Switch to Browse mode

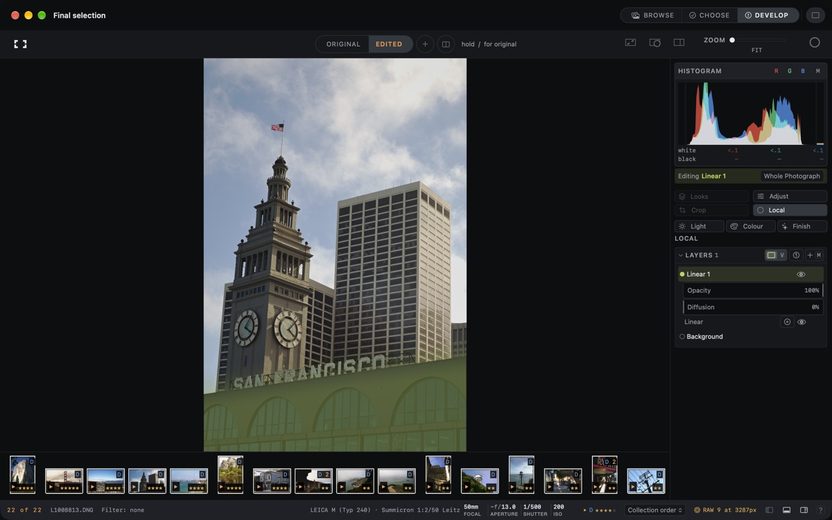653,15
